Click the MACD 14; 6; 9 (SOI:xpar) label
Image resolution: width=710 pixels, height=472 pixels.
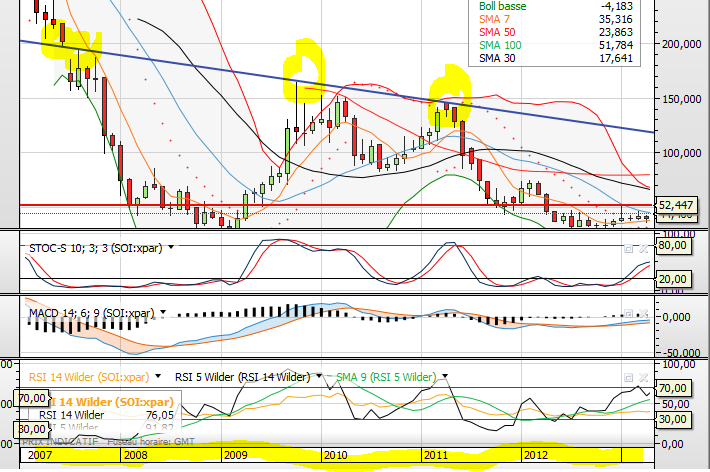(x=91, y=313)
